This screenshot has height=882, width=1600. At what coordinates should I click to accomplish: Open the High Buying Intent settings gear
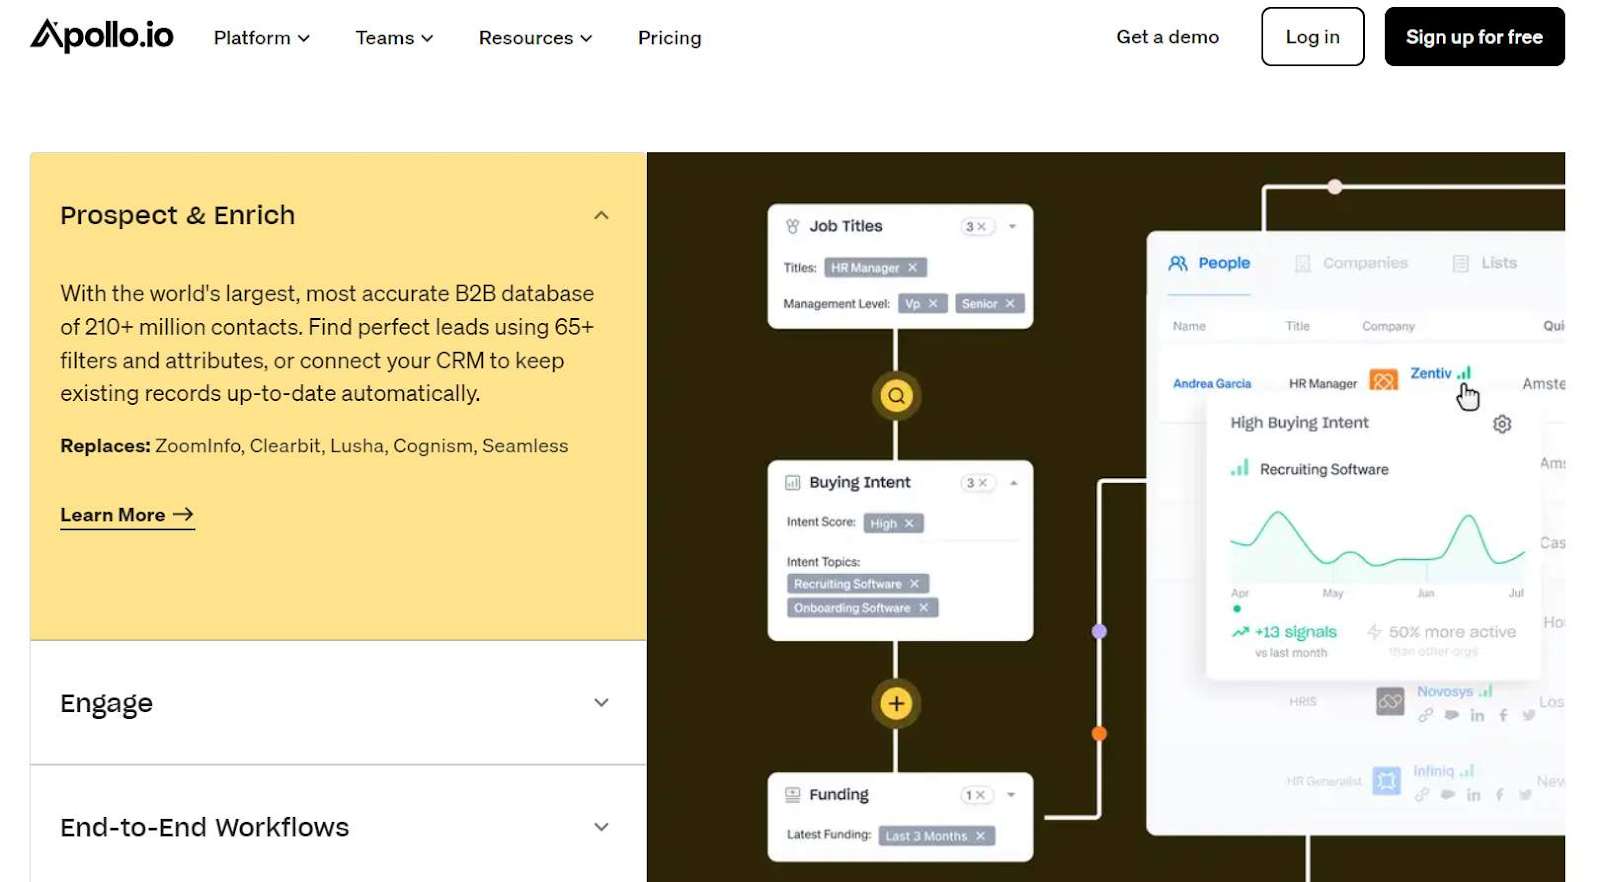tap(1502, 424)
